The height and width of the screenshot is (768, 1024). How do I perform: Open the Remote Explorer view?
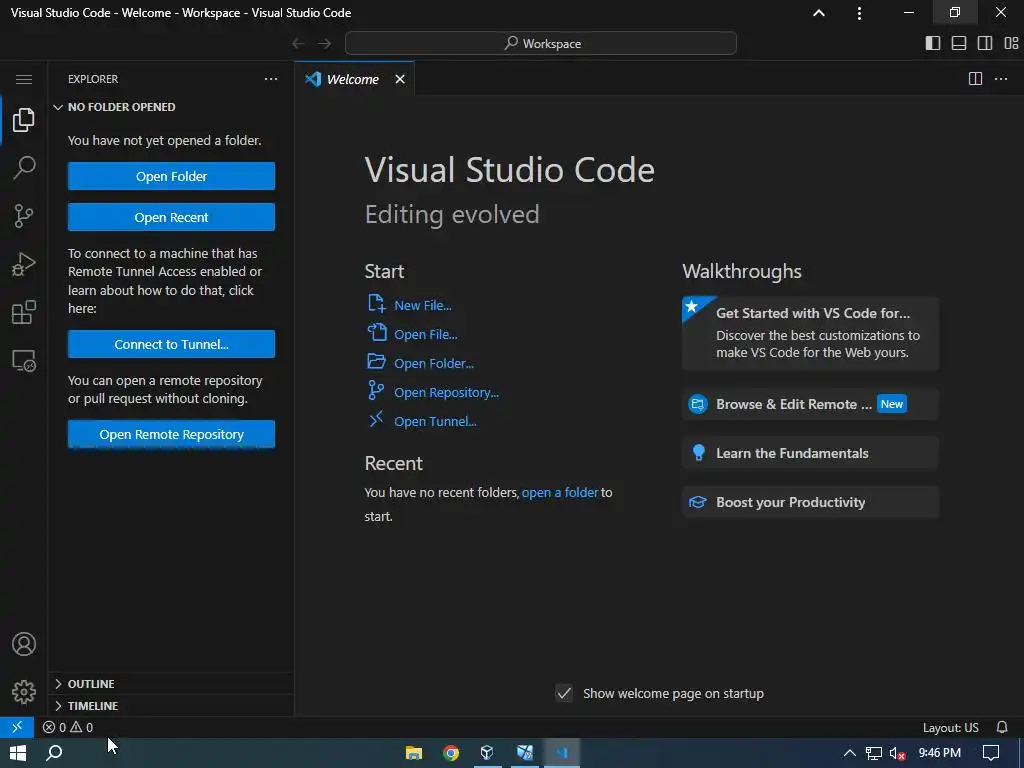point(24,360)
